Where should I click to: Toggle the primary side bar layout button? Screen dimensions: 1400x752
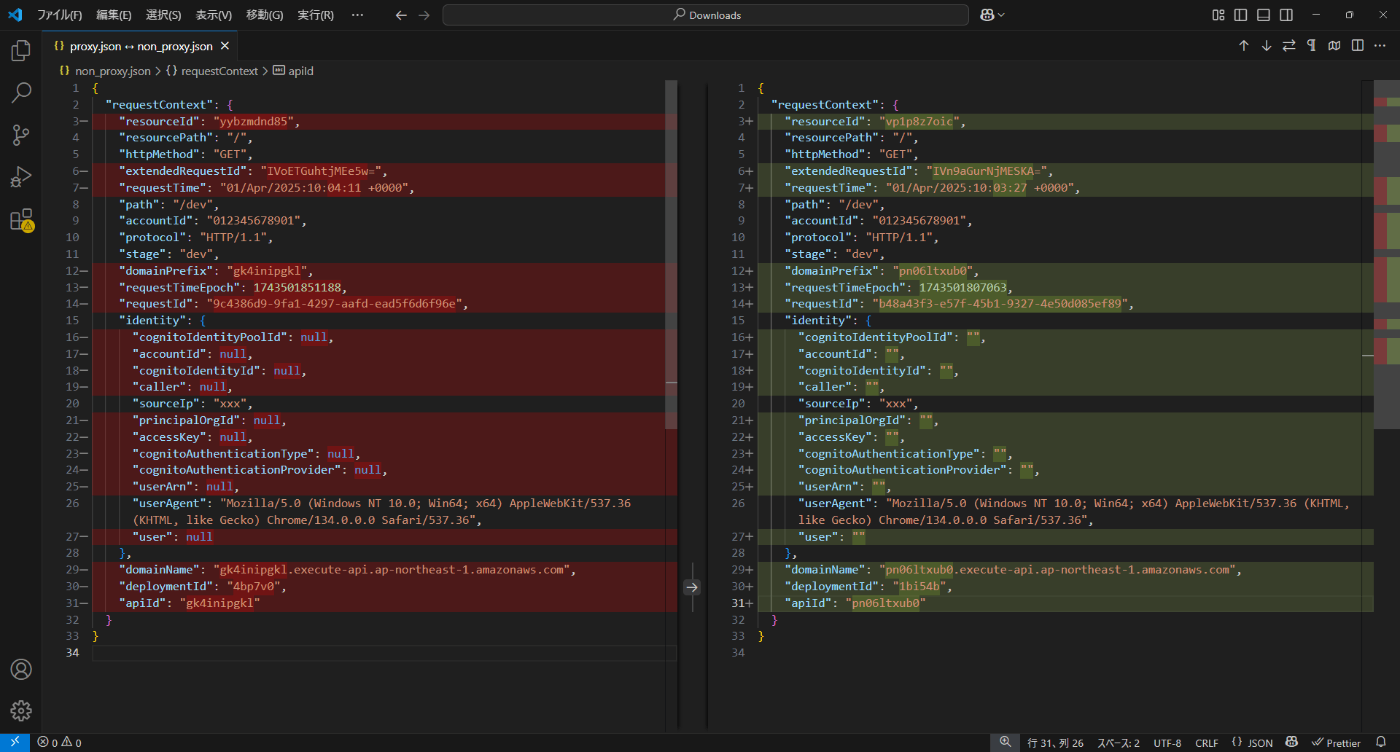pyautogui.click(x=1241, y=15)
